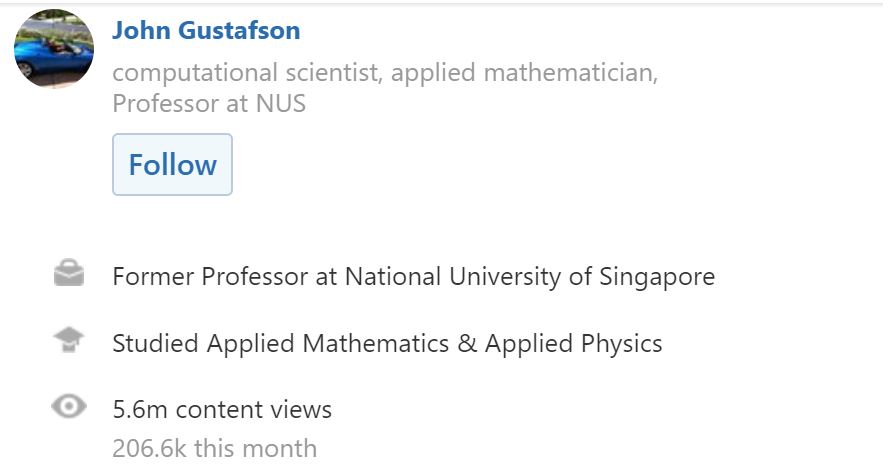Open John Gustafson's profile picture
The width and height of the screenshot is (883, 467).
[x=54, y=48]
